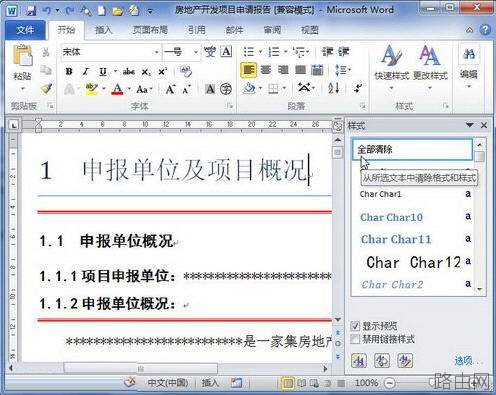The image size is (496, 395).
Task: Click the decrease indent icon
Action: coord(327,52)
